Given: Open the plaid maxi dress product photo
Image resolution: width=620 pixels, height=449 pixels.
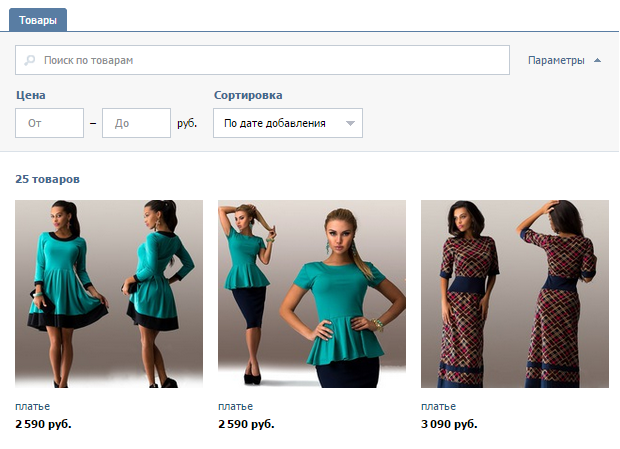Looking at the screenshot, I should [x=515, y=294].
